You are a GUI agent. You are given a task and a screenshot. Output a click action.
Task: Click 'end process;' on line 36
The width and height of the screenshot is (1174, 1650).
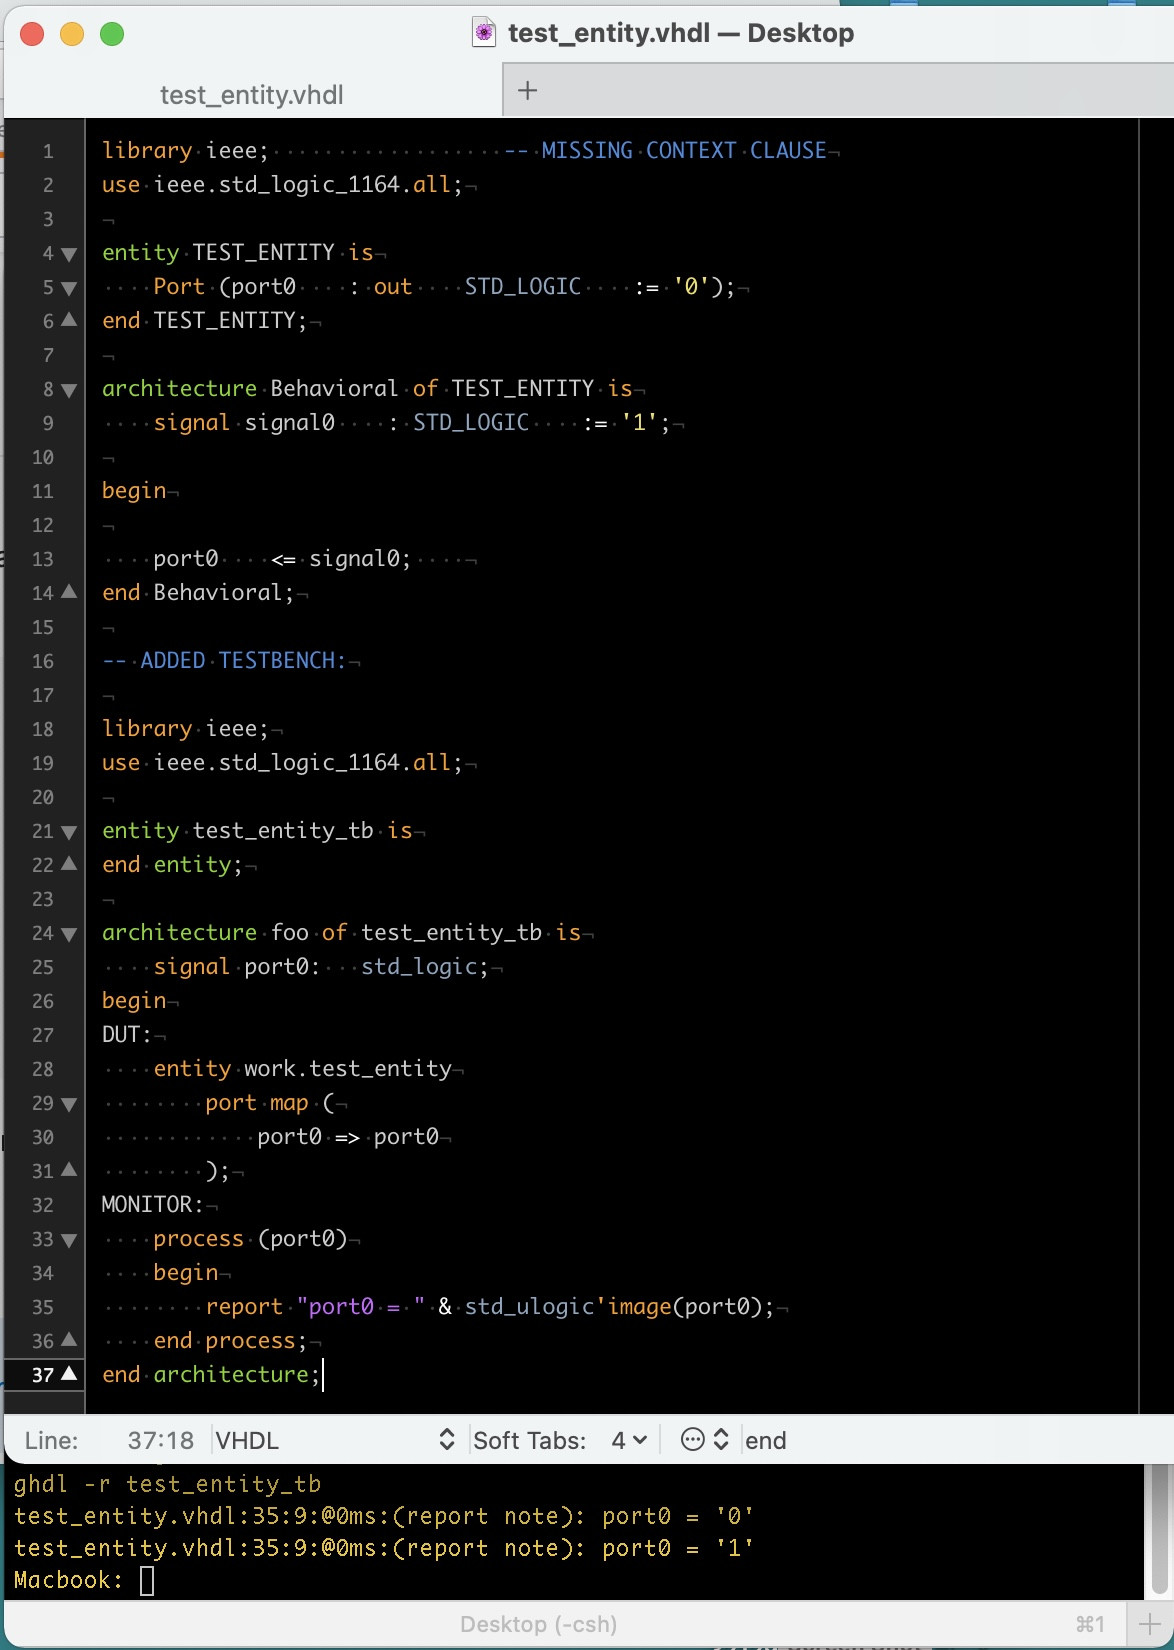pyautogui.click(x=230, y=1341)
